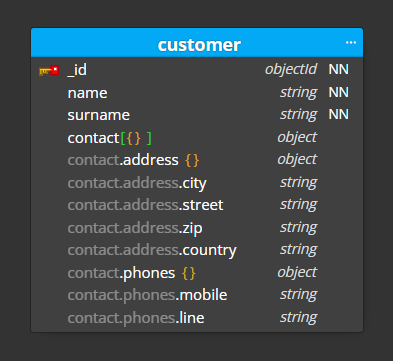393x361 pixels.
Task: Click the NN flag on the _id row
Action: pos(339,69)
